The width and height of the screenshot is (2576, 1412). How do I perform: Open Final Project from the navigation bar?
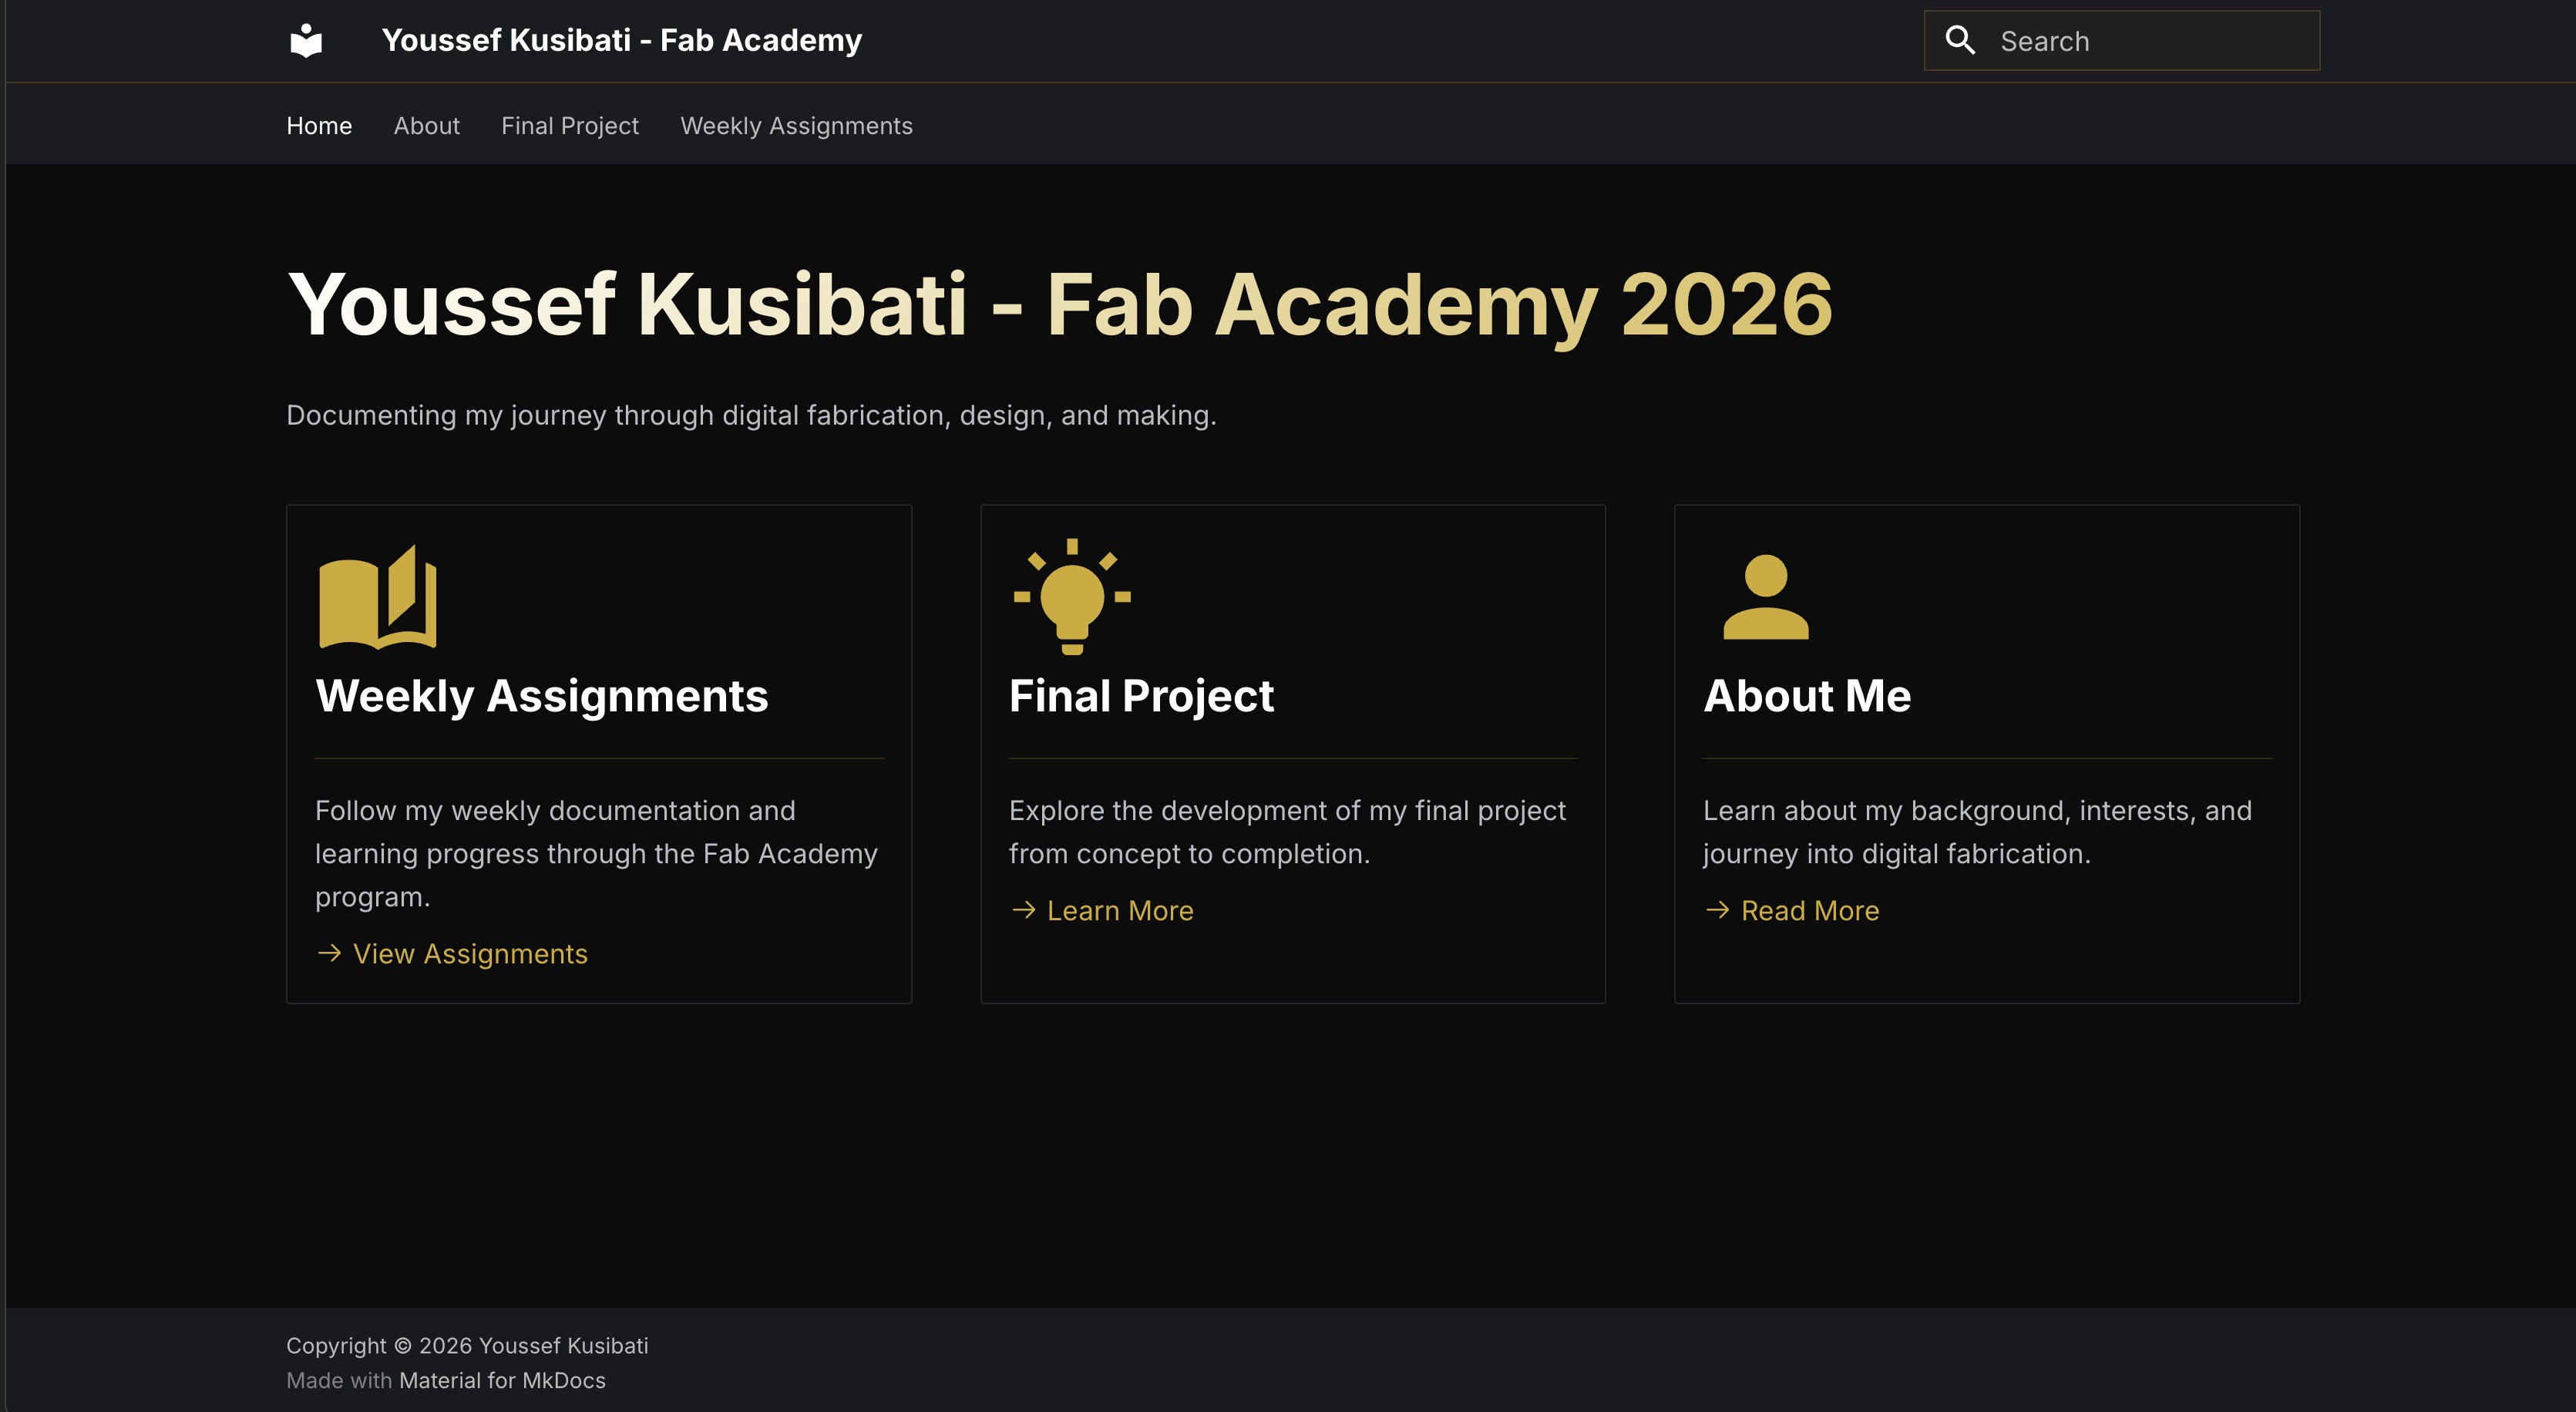[570, 125]
